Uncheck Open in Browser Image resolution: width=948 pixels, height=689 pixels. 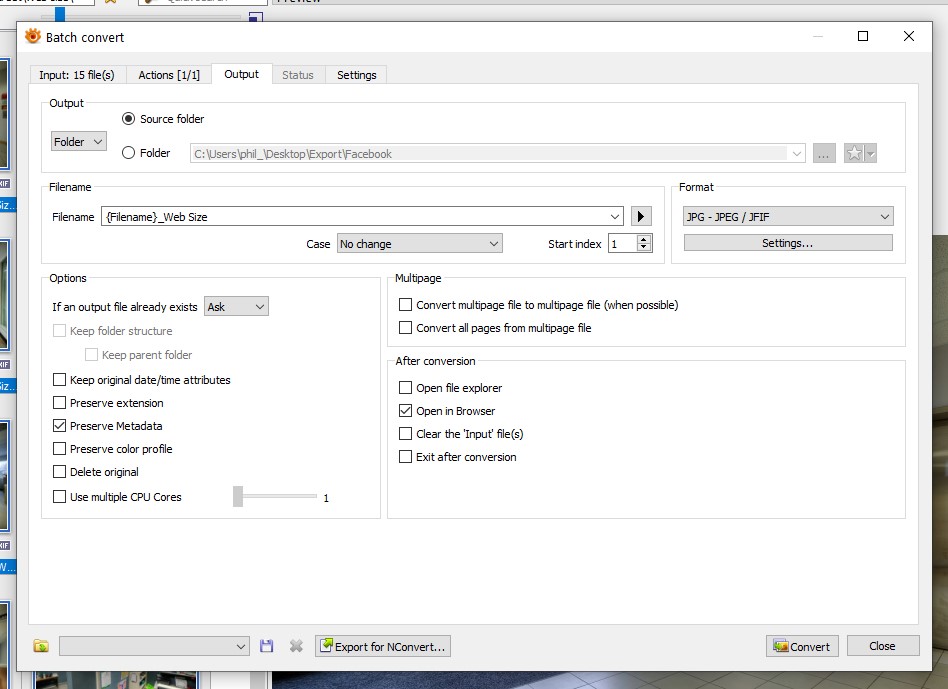[x=406, y=410]
